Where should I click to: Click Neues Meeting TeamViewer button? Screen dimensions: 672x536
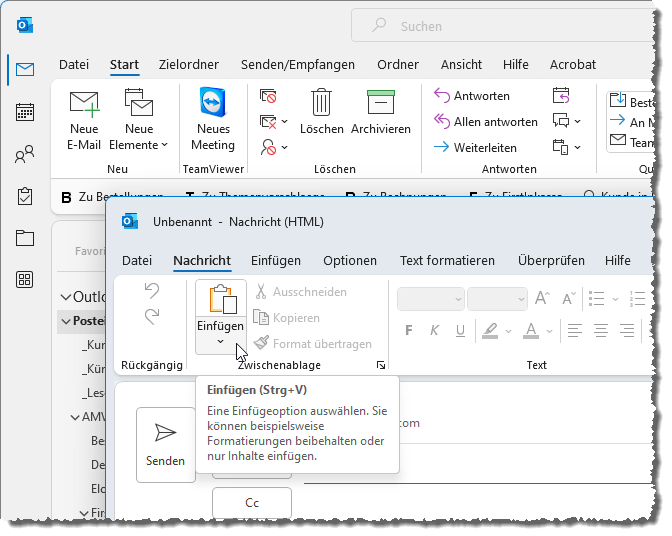pos(213,119)
